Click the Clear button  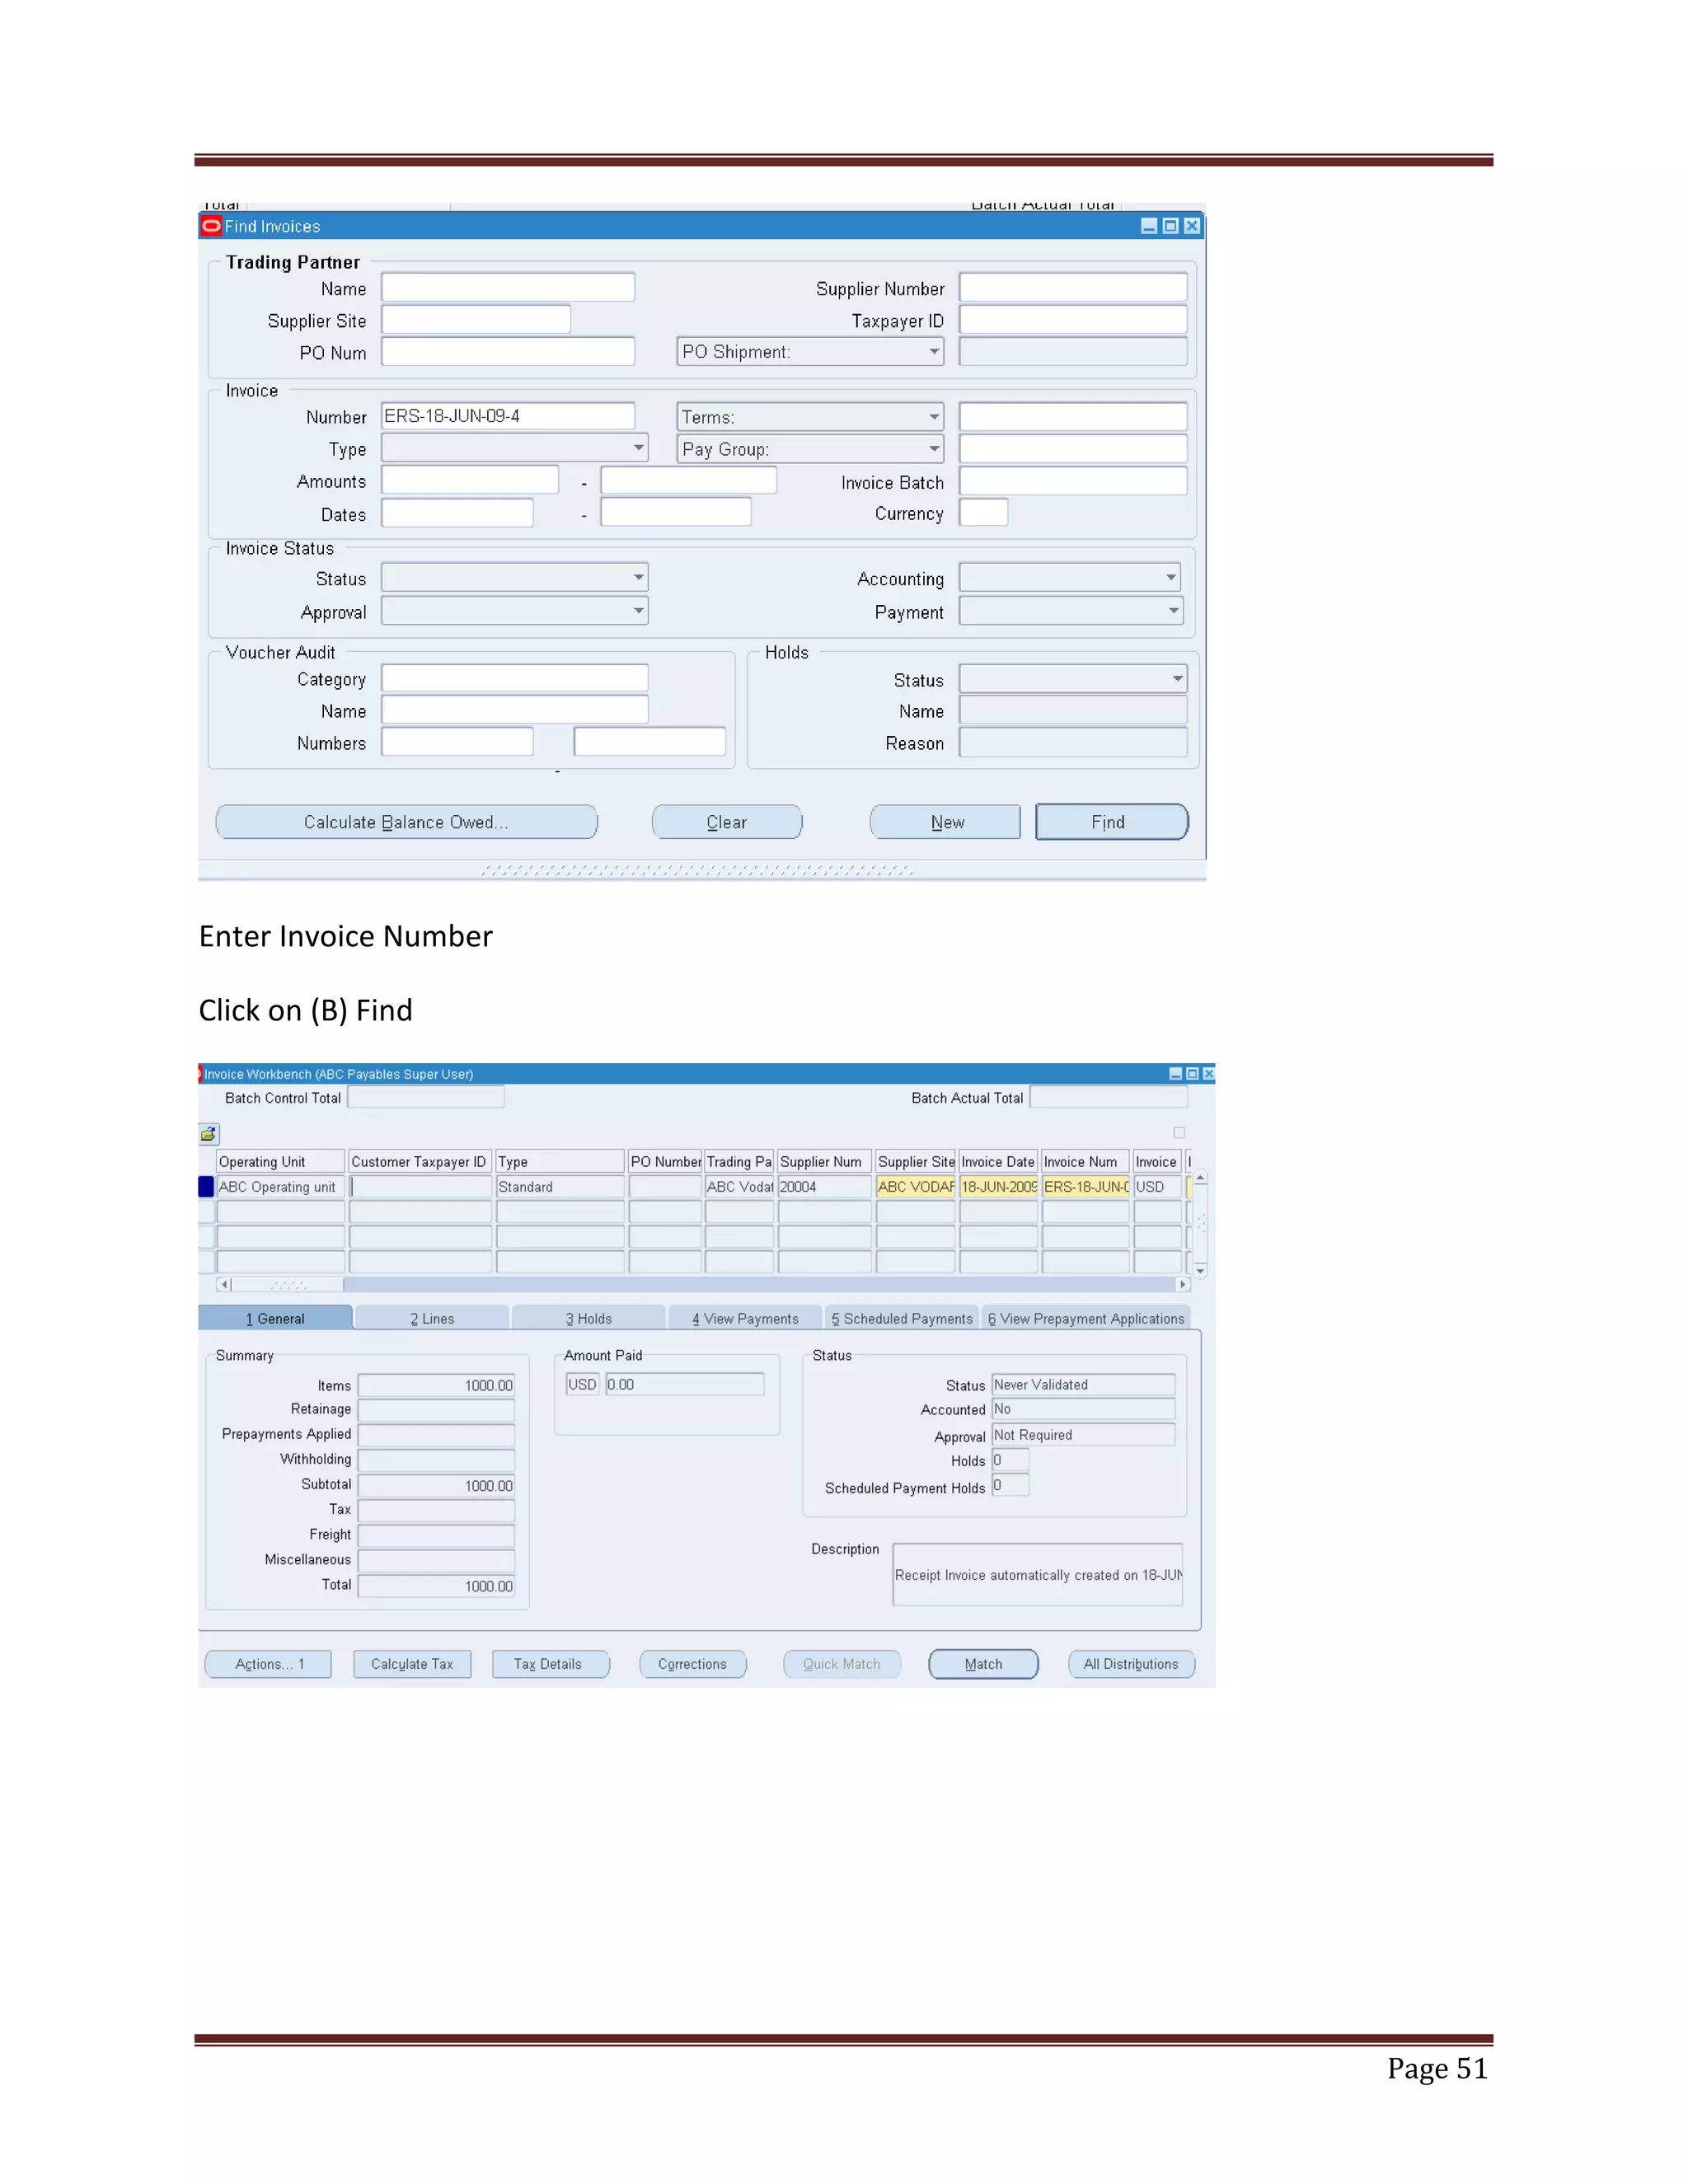coord(727,822)
